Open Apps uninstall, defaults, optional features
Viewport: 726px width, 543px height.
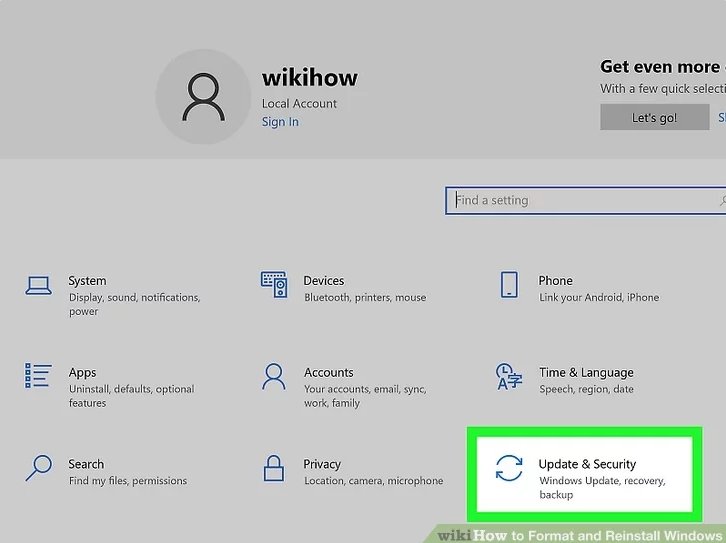click(131, 387)
